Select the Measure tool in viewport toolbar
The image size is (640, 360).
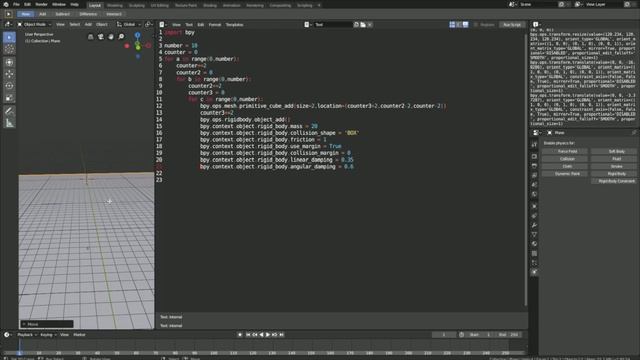pos(9,123)
